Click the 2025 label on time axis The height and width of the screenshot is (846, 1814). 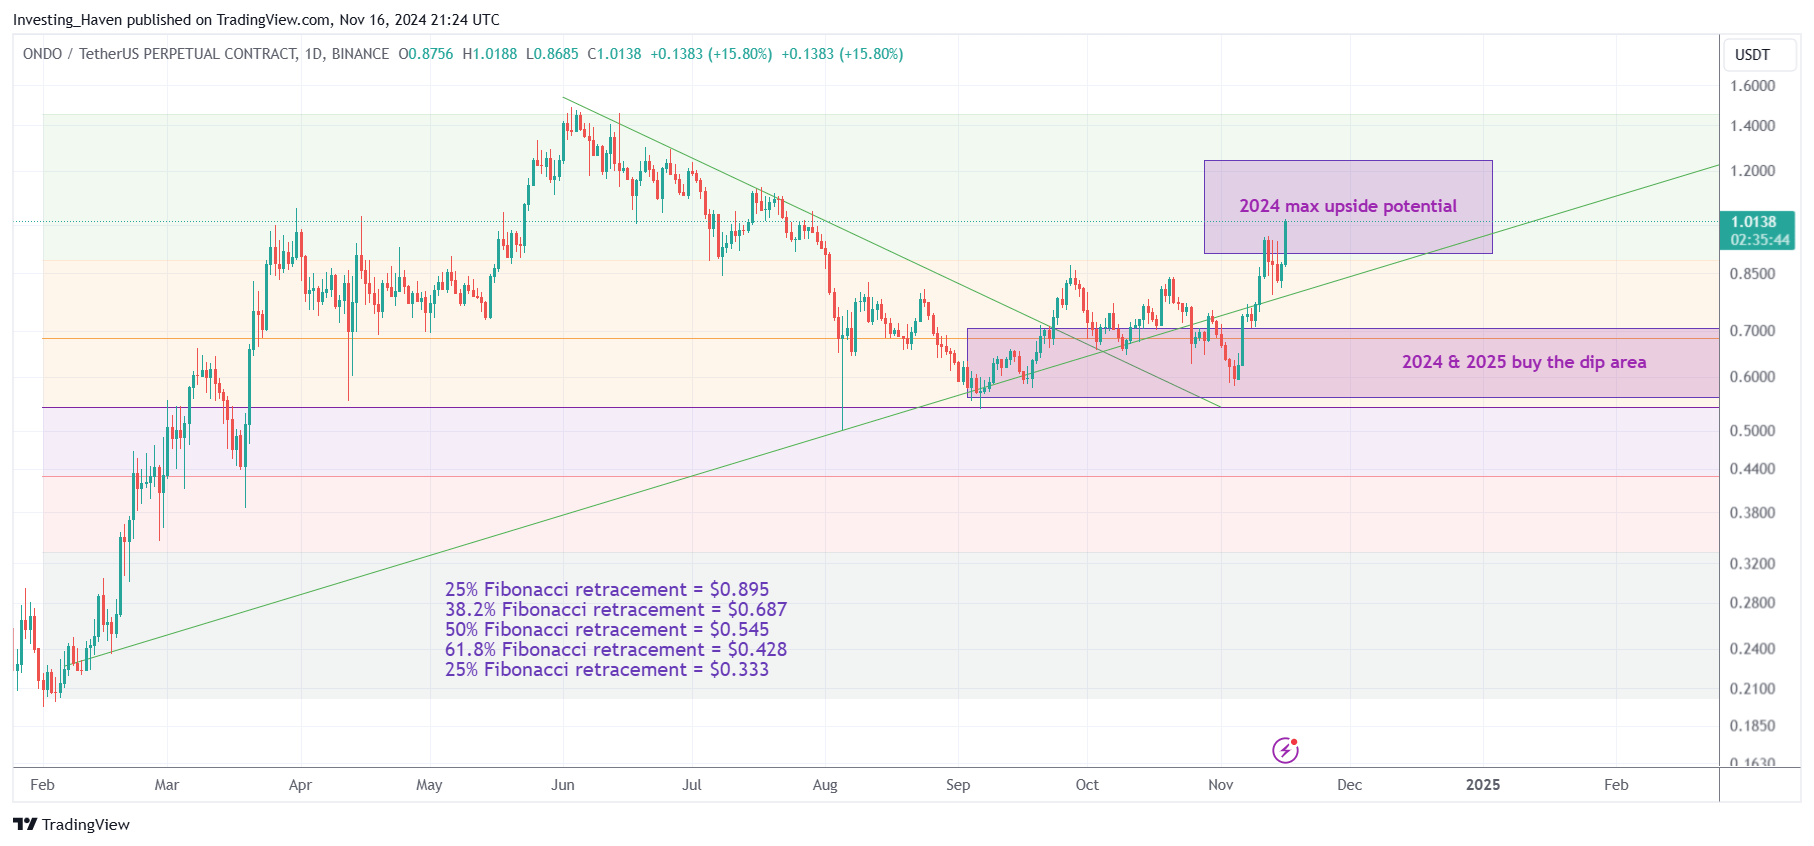pos(1483,785)
